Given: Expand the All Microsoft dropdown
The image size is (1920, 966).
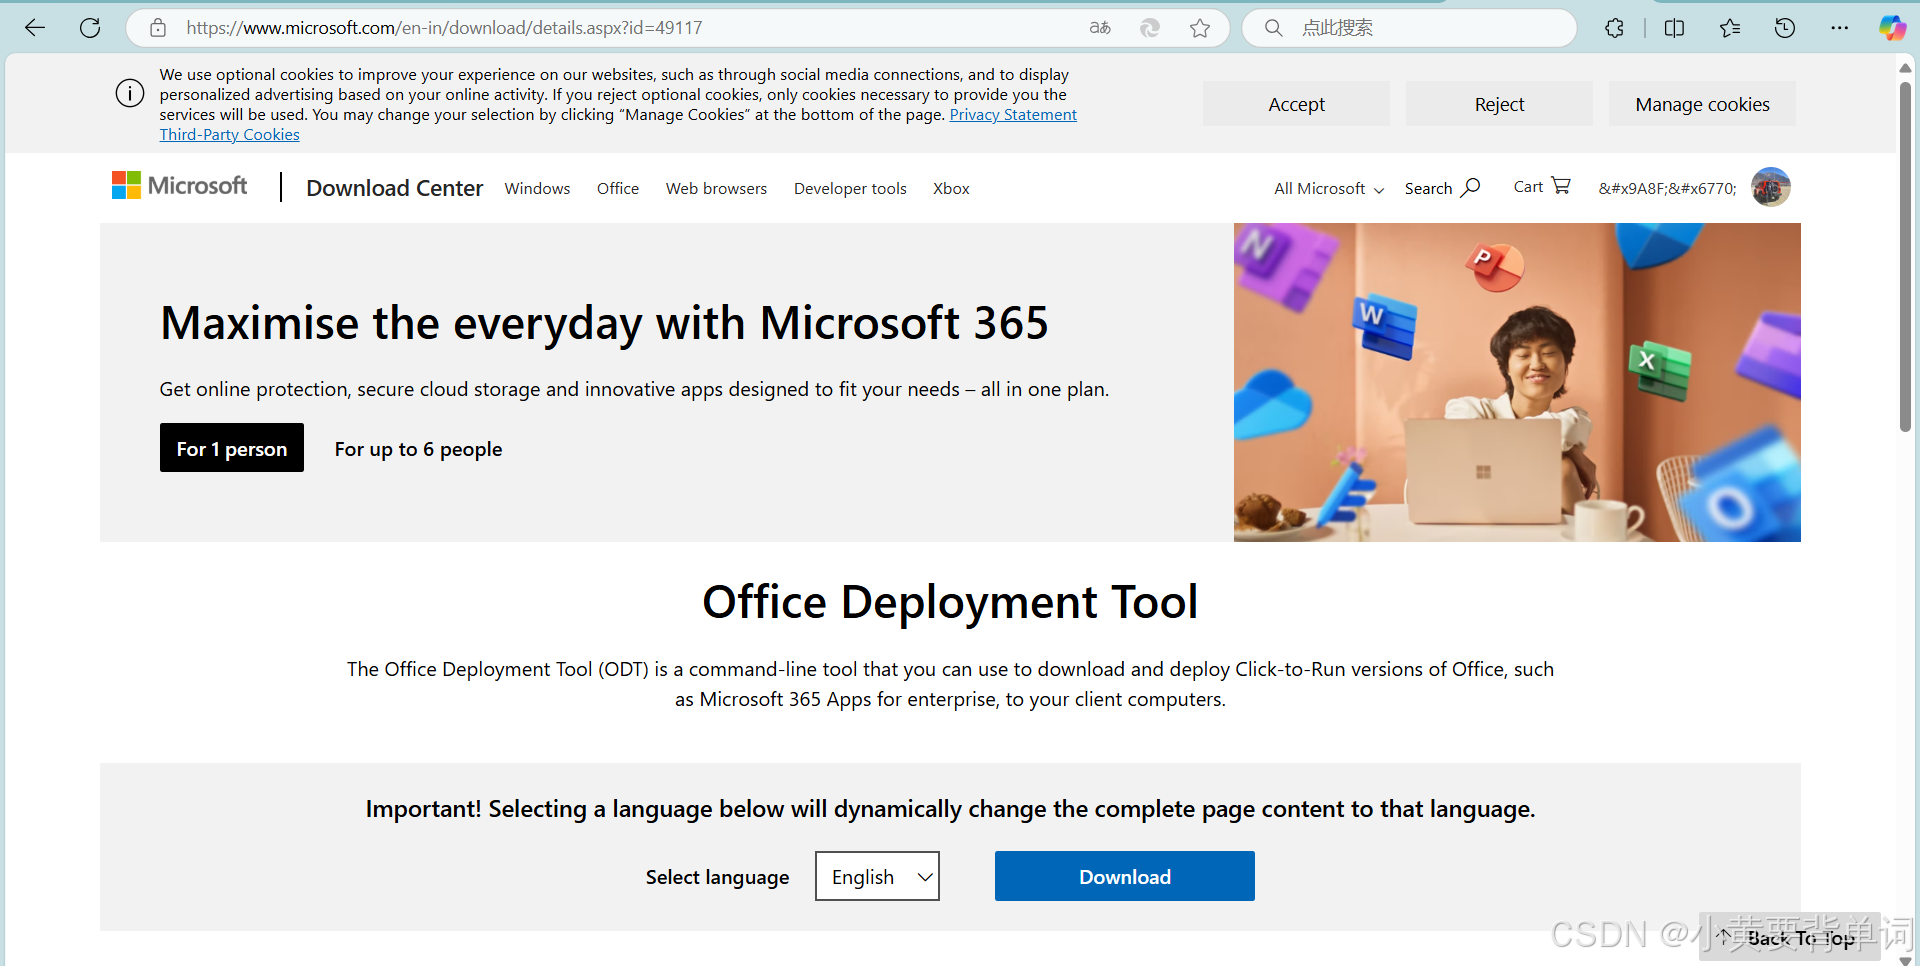Looking at the screenshot, I should [1329, 188].
